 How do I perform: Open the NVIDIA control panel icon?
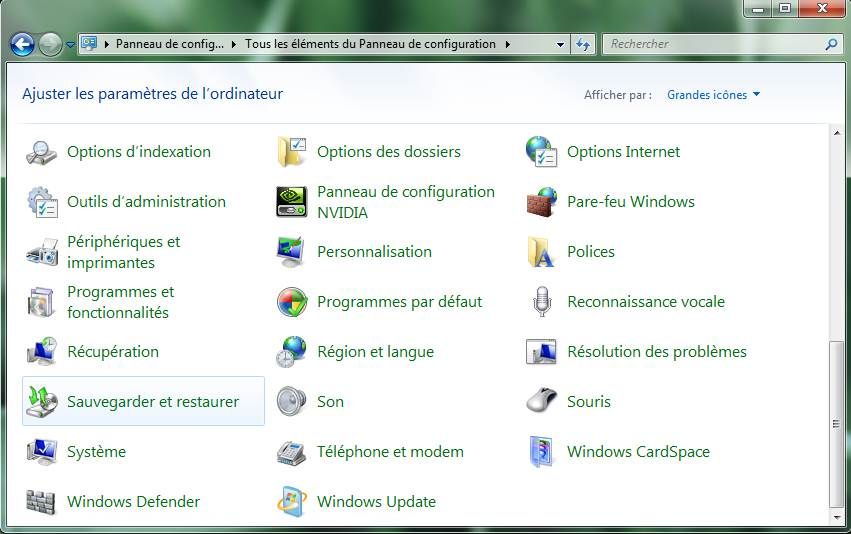click(x=291, y=202)
